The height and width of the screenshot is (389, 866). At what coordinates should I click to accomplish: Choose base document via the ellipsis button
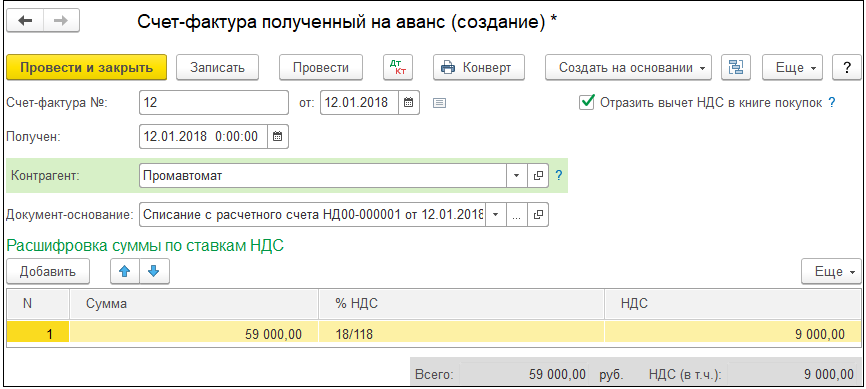516,215
